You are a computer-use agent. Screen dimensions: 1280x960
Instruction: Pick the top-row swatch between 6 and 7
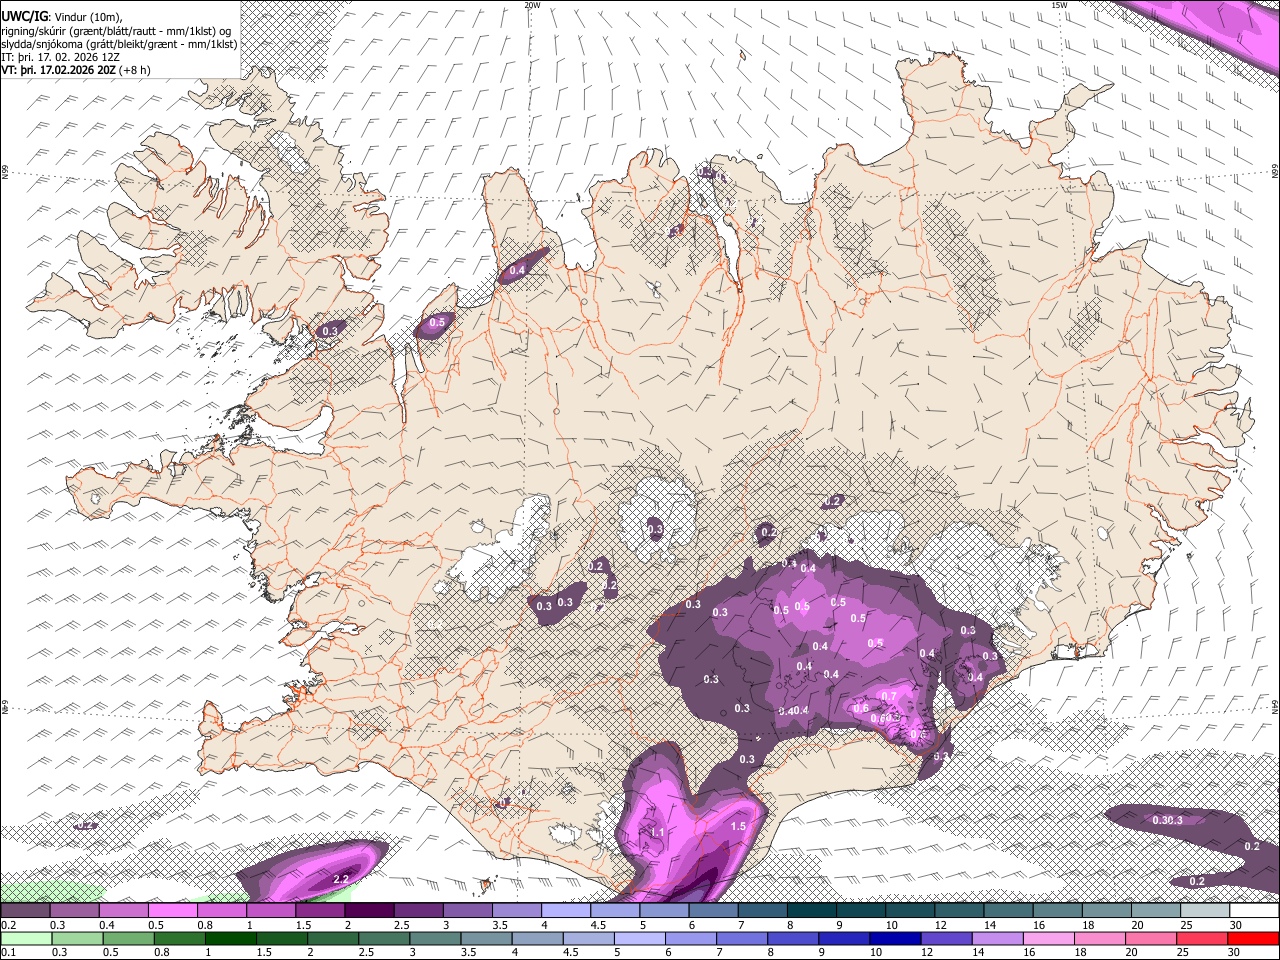point(714,910)
